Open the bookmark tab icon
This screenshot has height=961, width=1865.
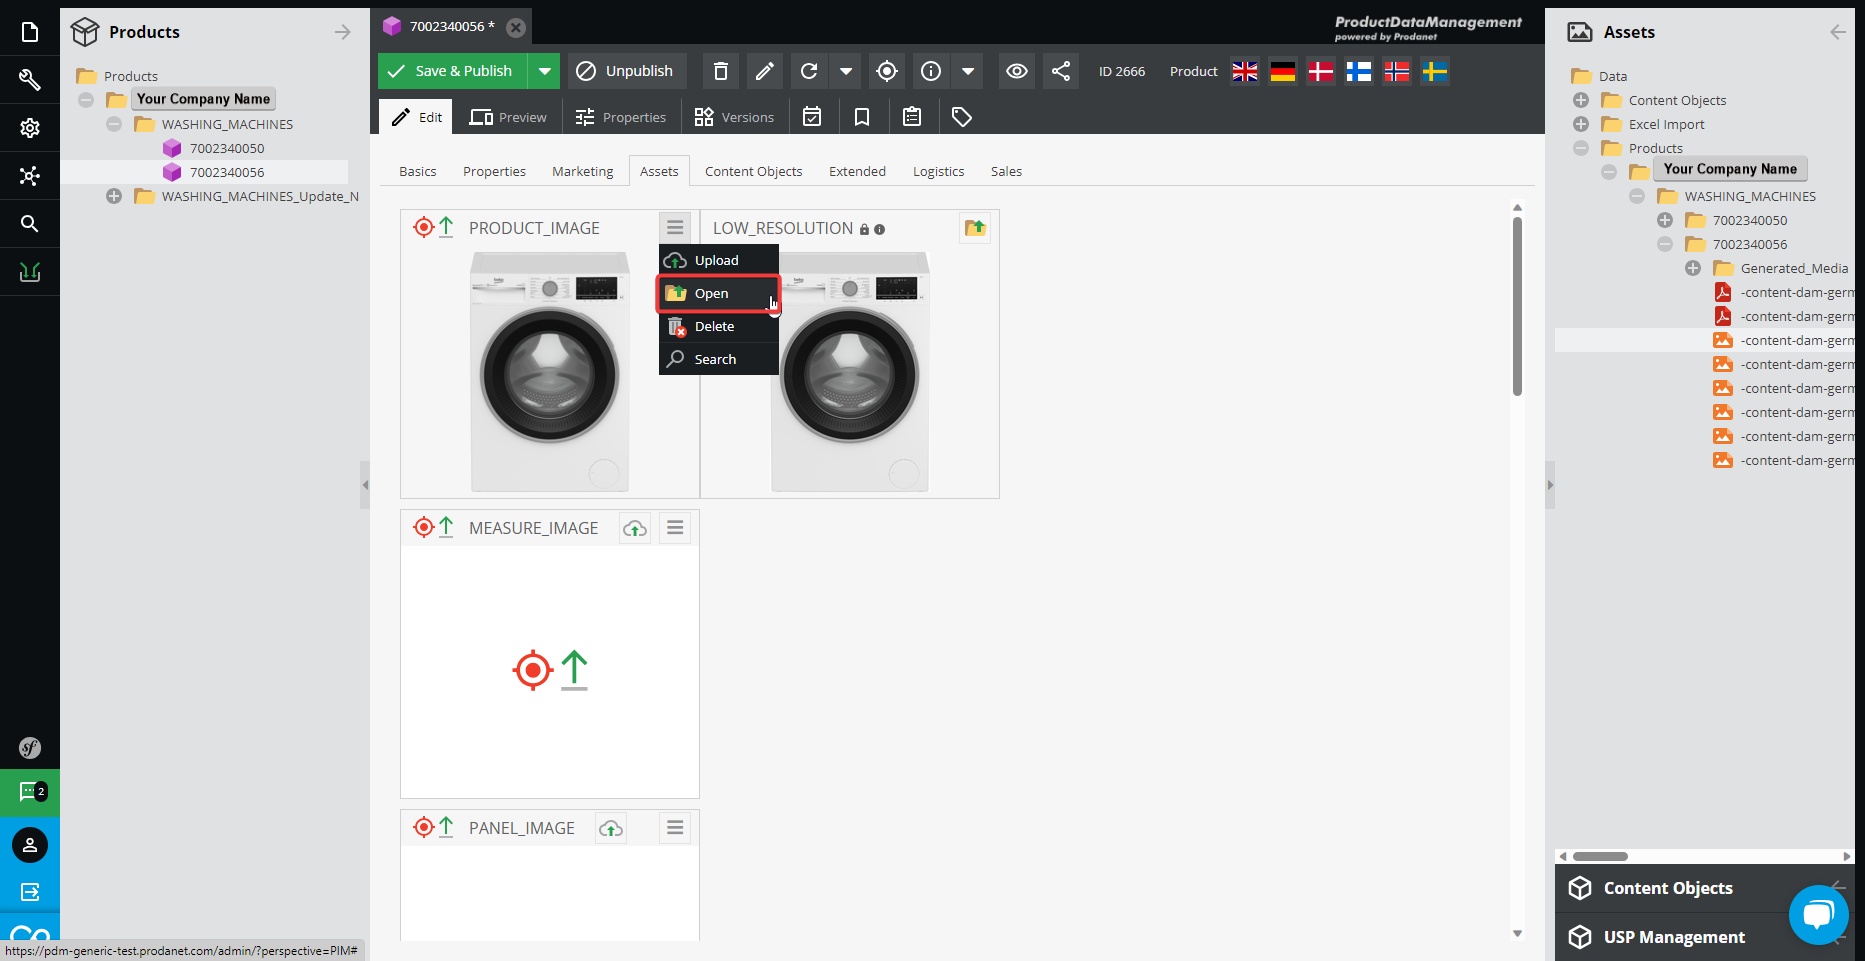click(x=862, y=117)
